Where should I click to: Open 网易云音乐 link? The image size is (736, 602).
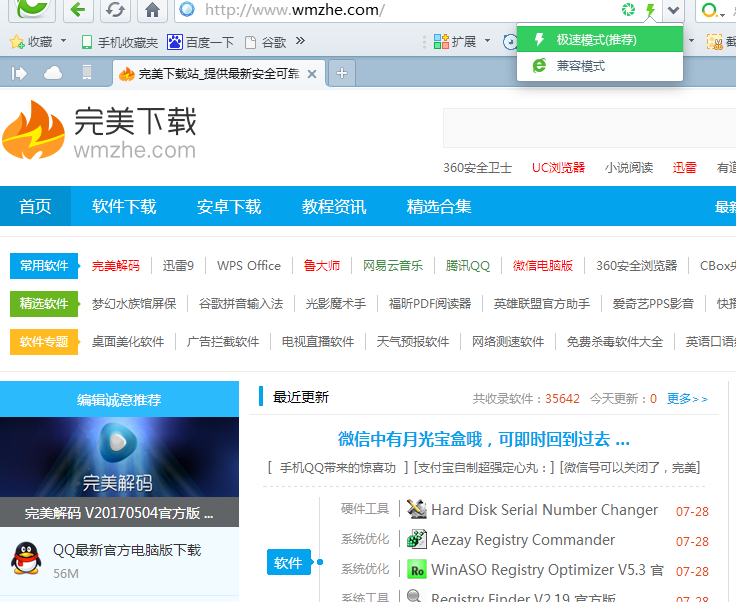coord(393,266)
